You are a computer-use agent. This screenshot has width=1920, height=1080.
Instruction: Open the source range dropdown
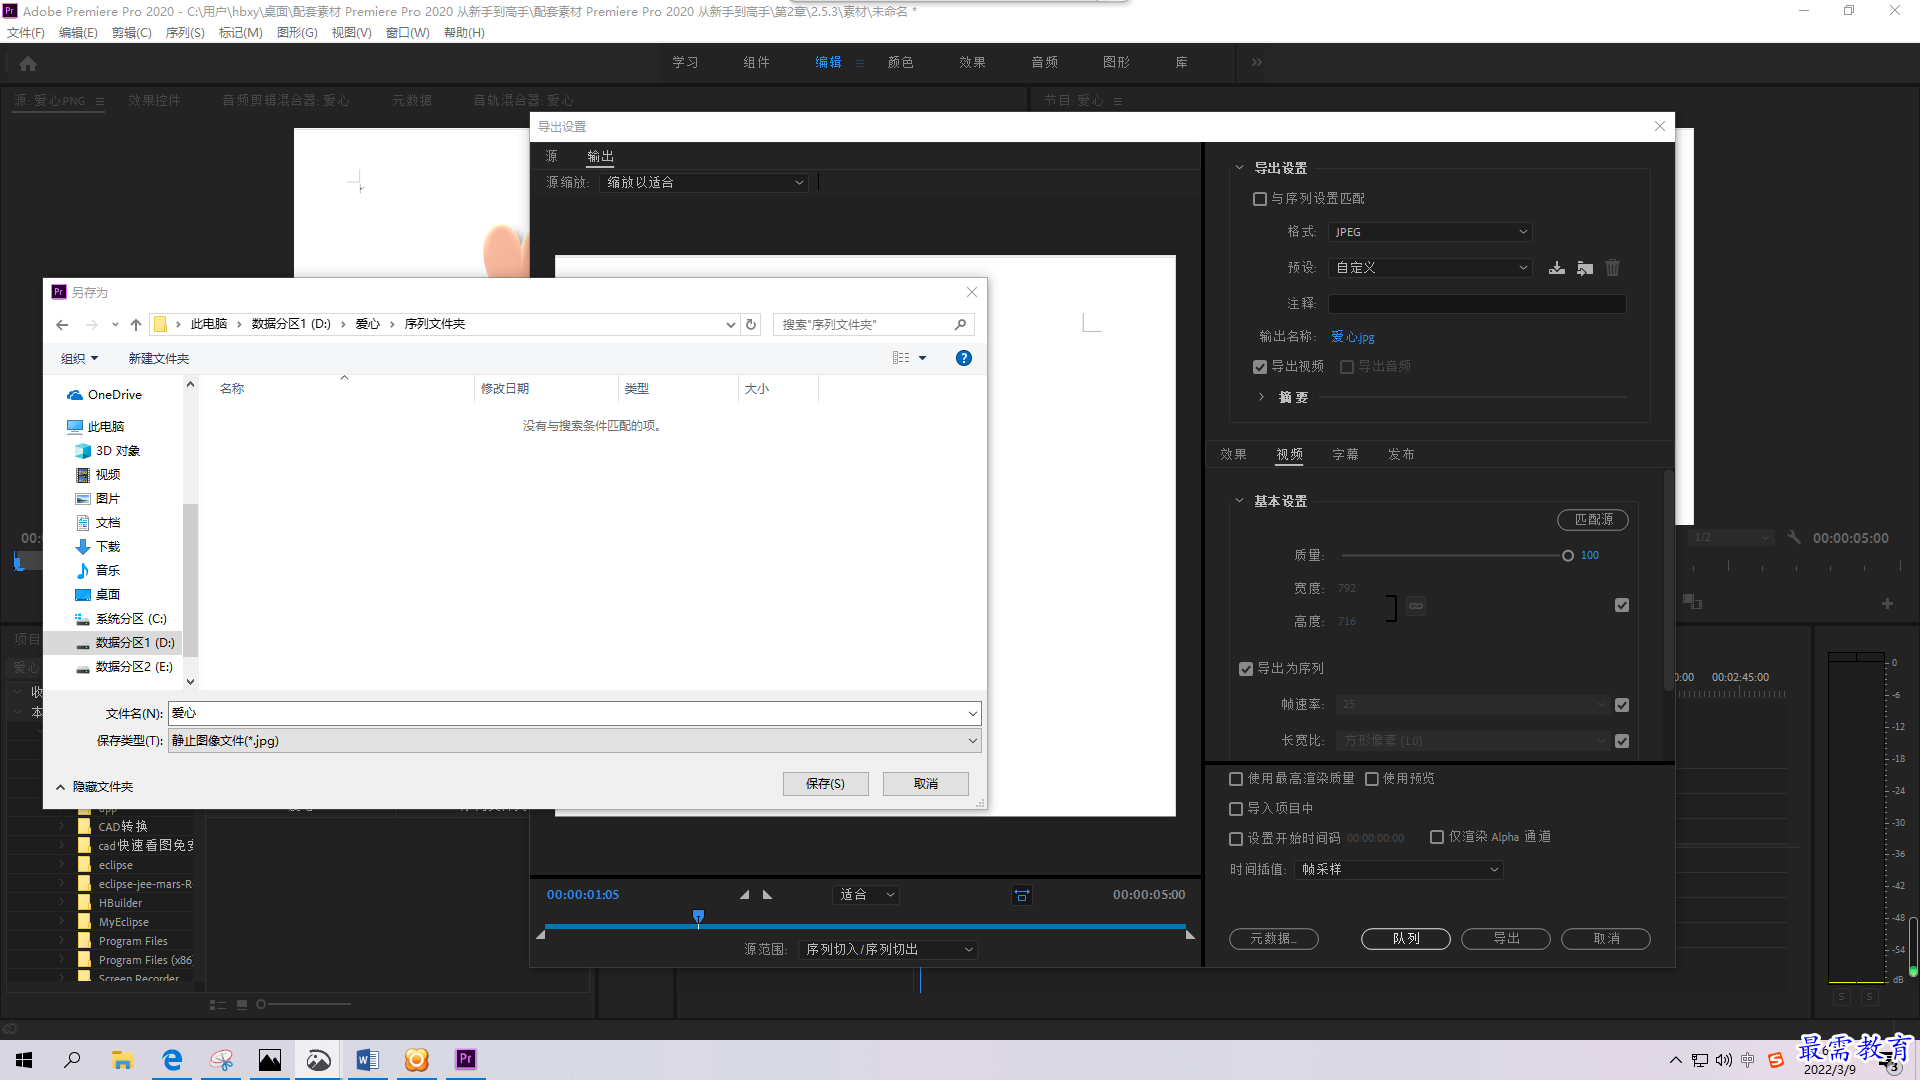(888, 950)
